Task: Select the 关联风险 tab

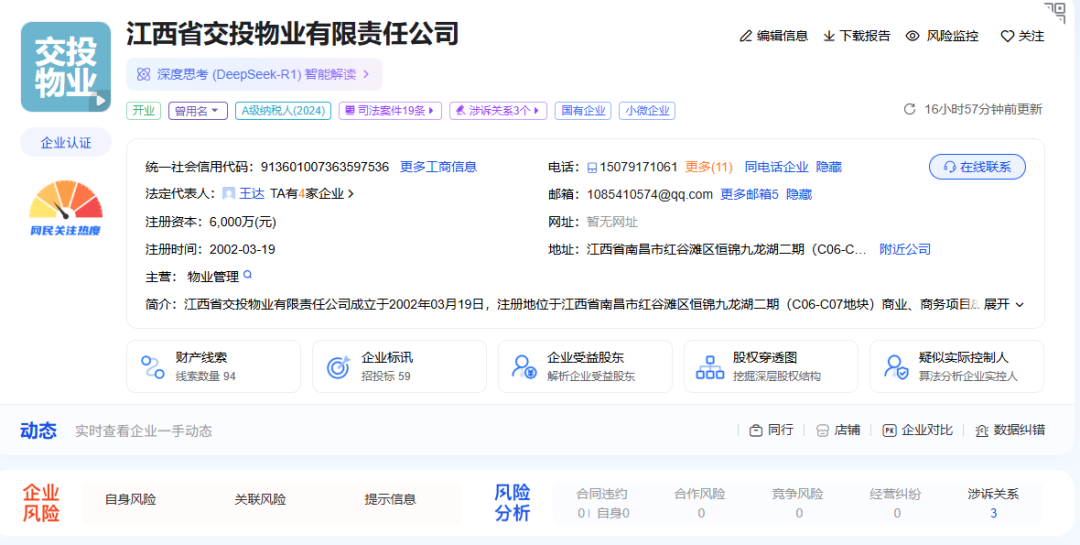Action: point(260,500)
